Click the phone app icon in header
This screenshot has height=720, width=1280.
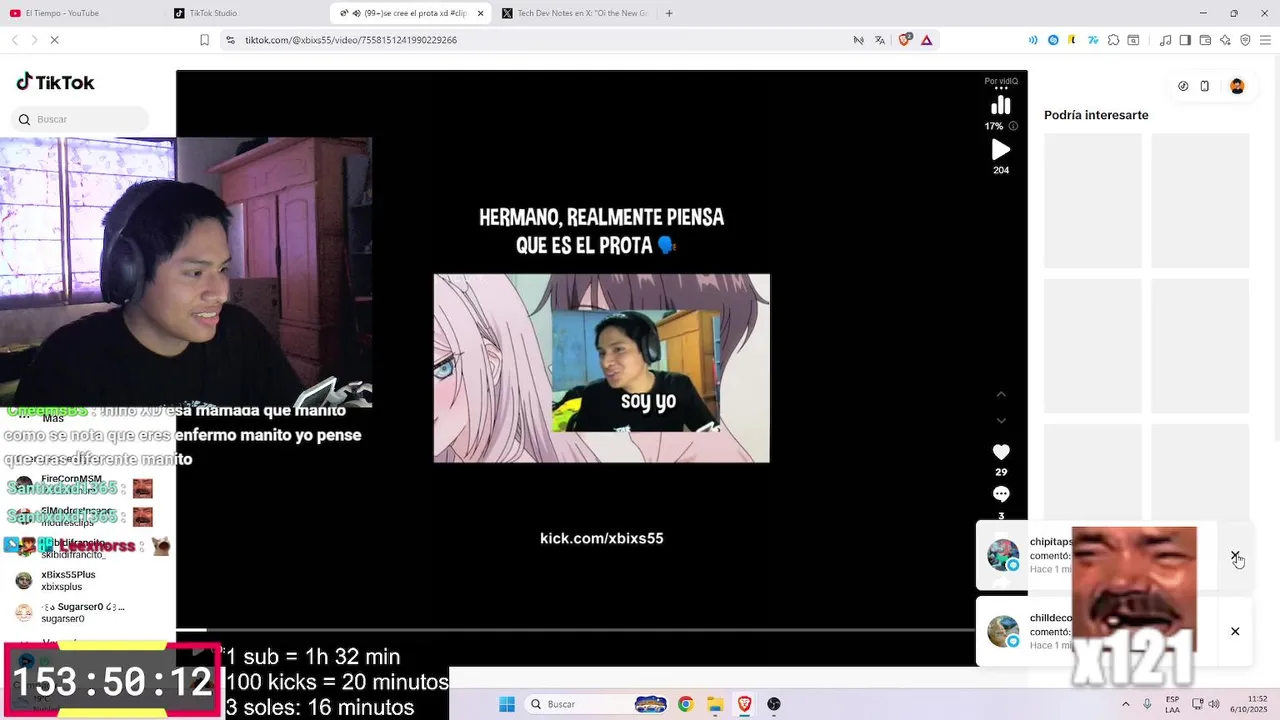pyautogui.click(x=1205, y=86)
